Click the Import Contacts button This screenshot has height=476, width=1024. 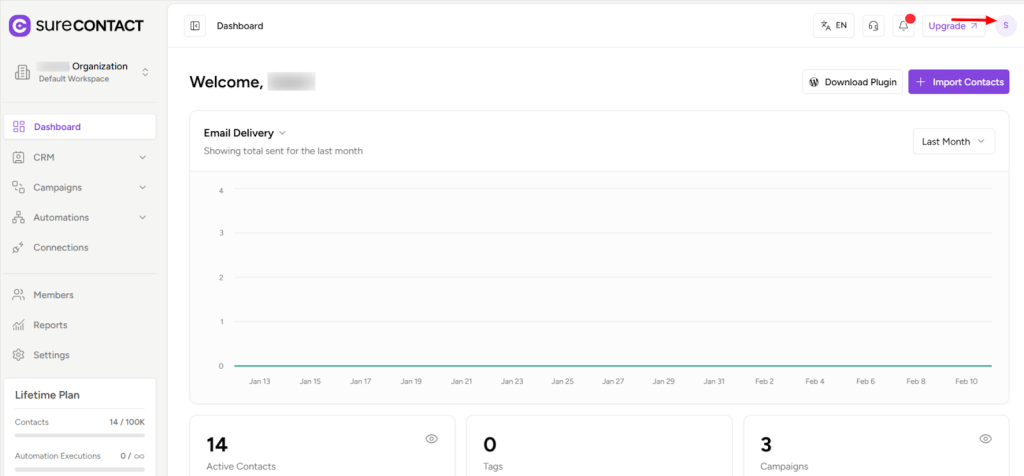[958, 82]
